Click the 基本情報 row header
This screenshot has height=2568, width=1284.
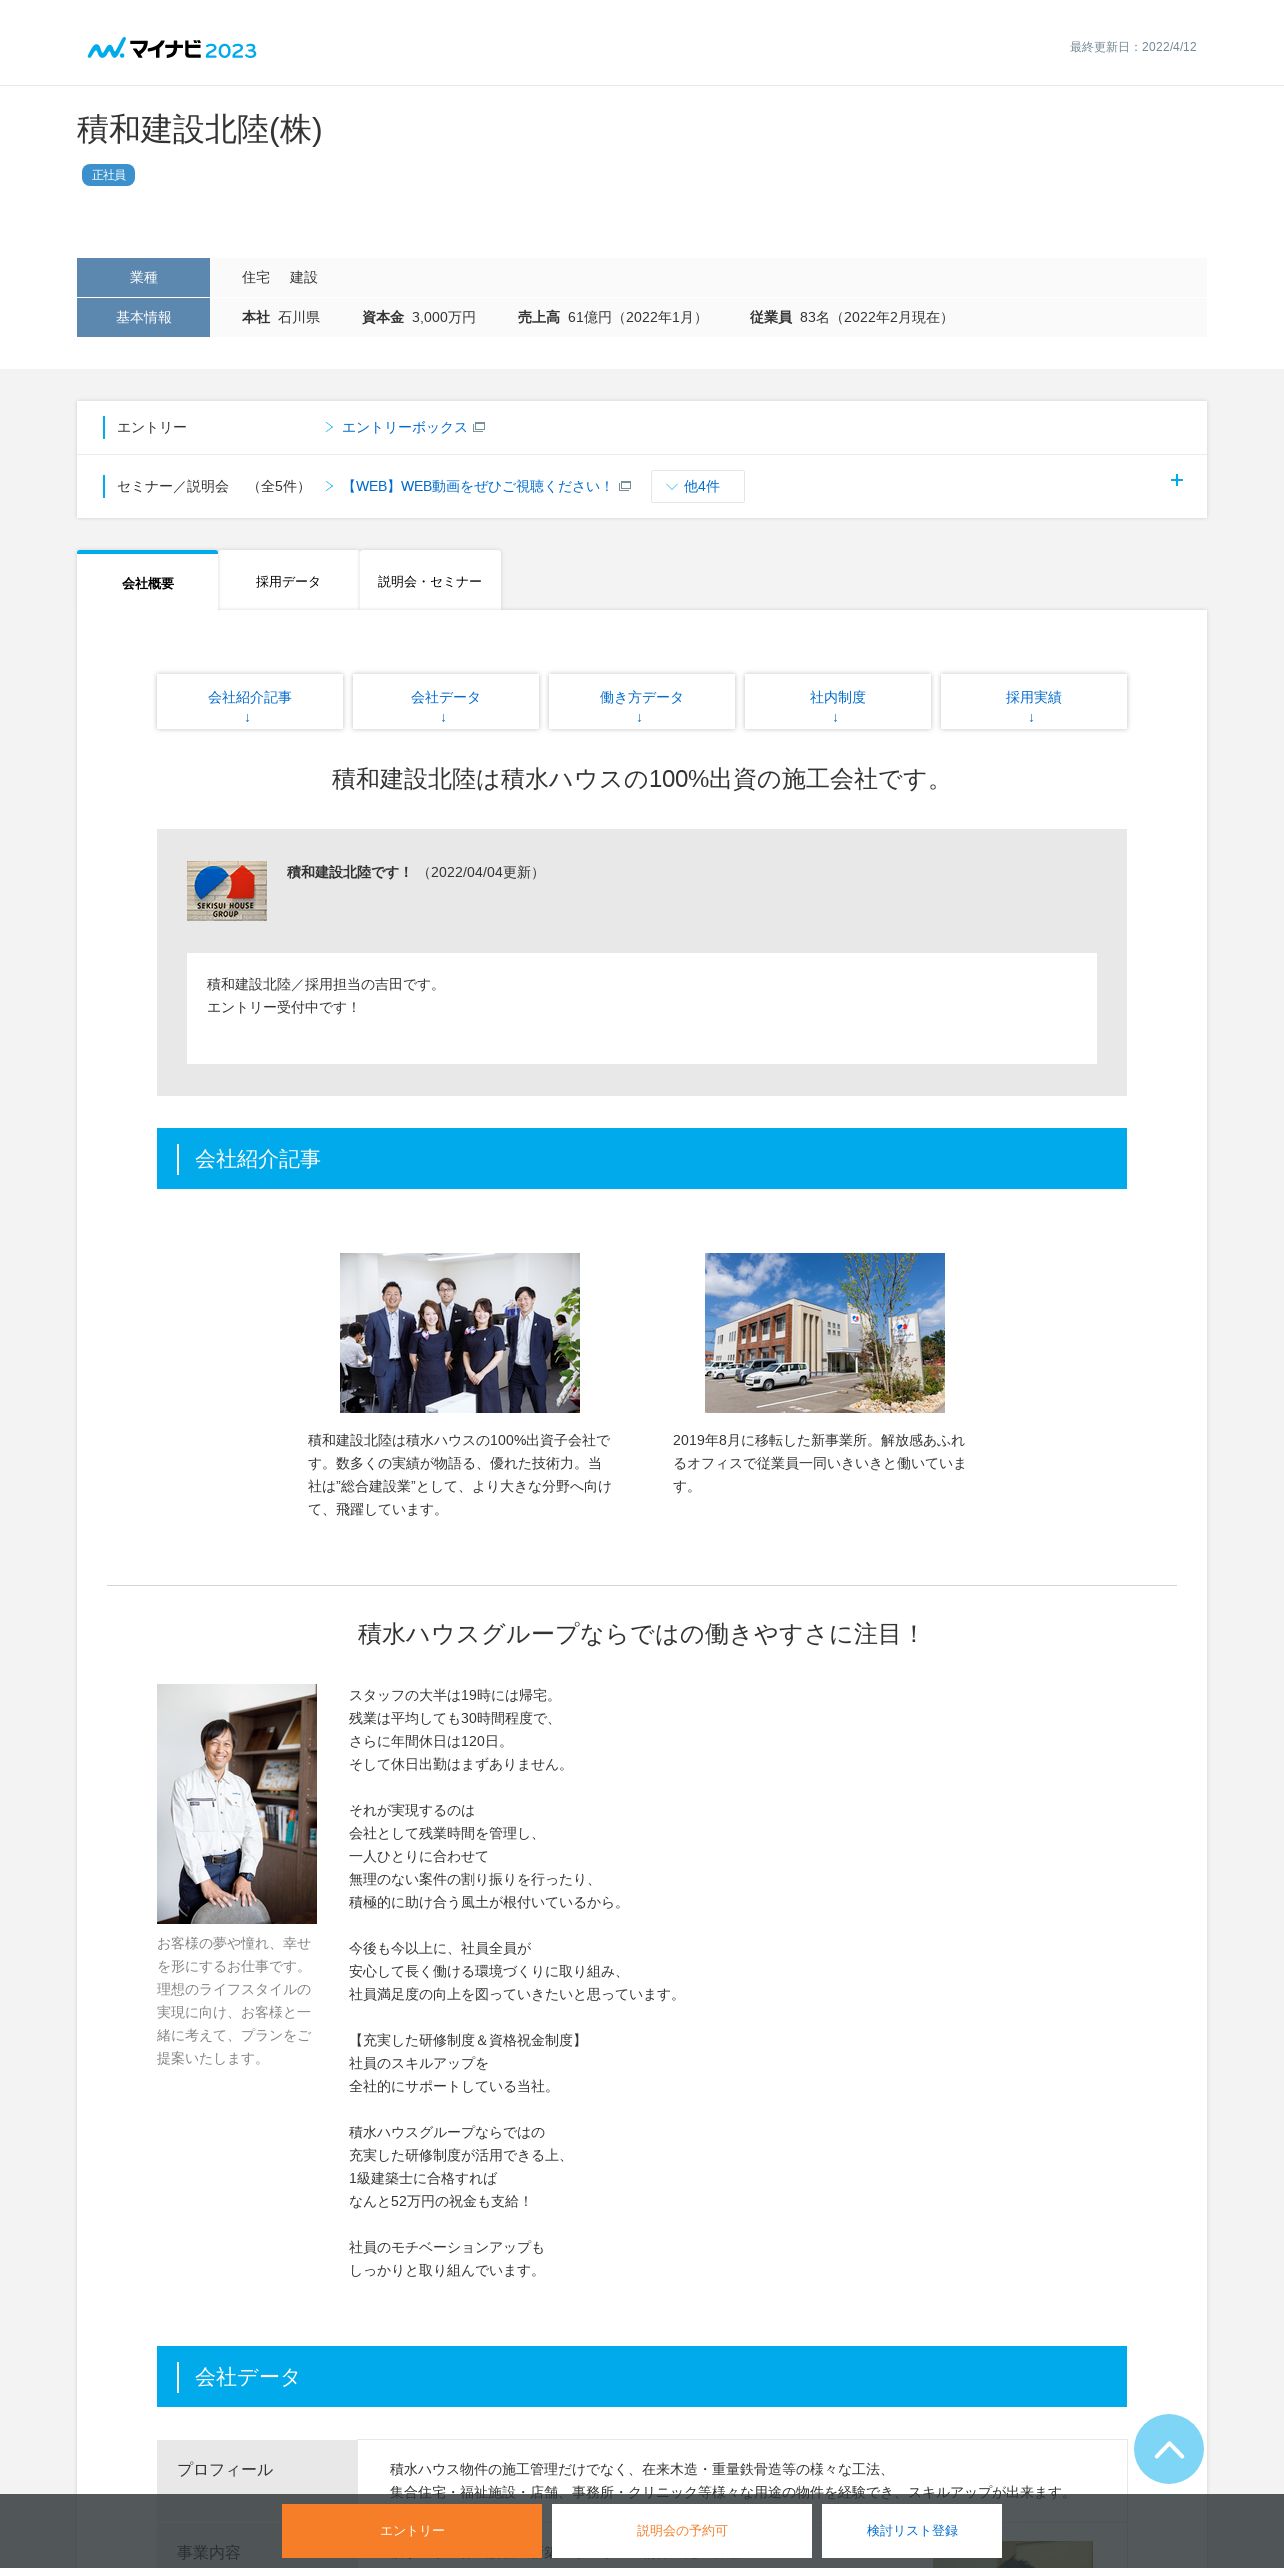tap(143, 317)
